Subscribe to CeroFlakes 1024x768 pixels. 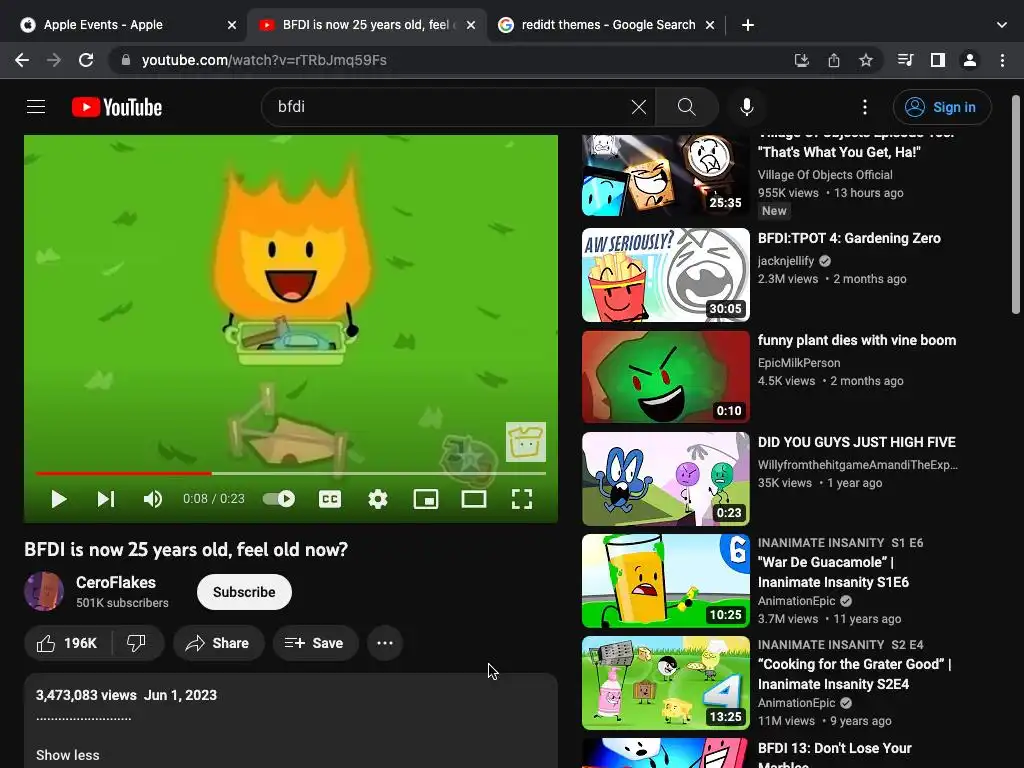244,592
